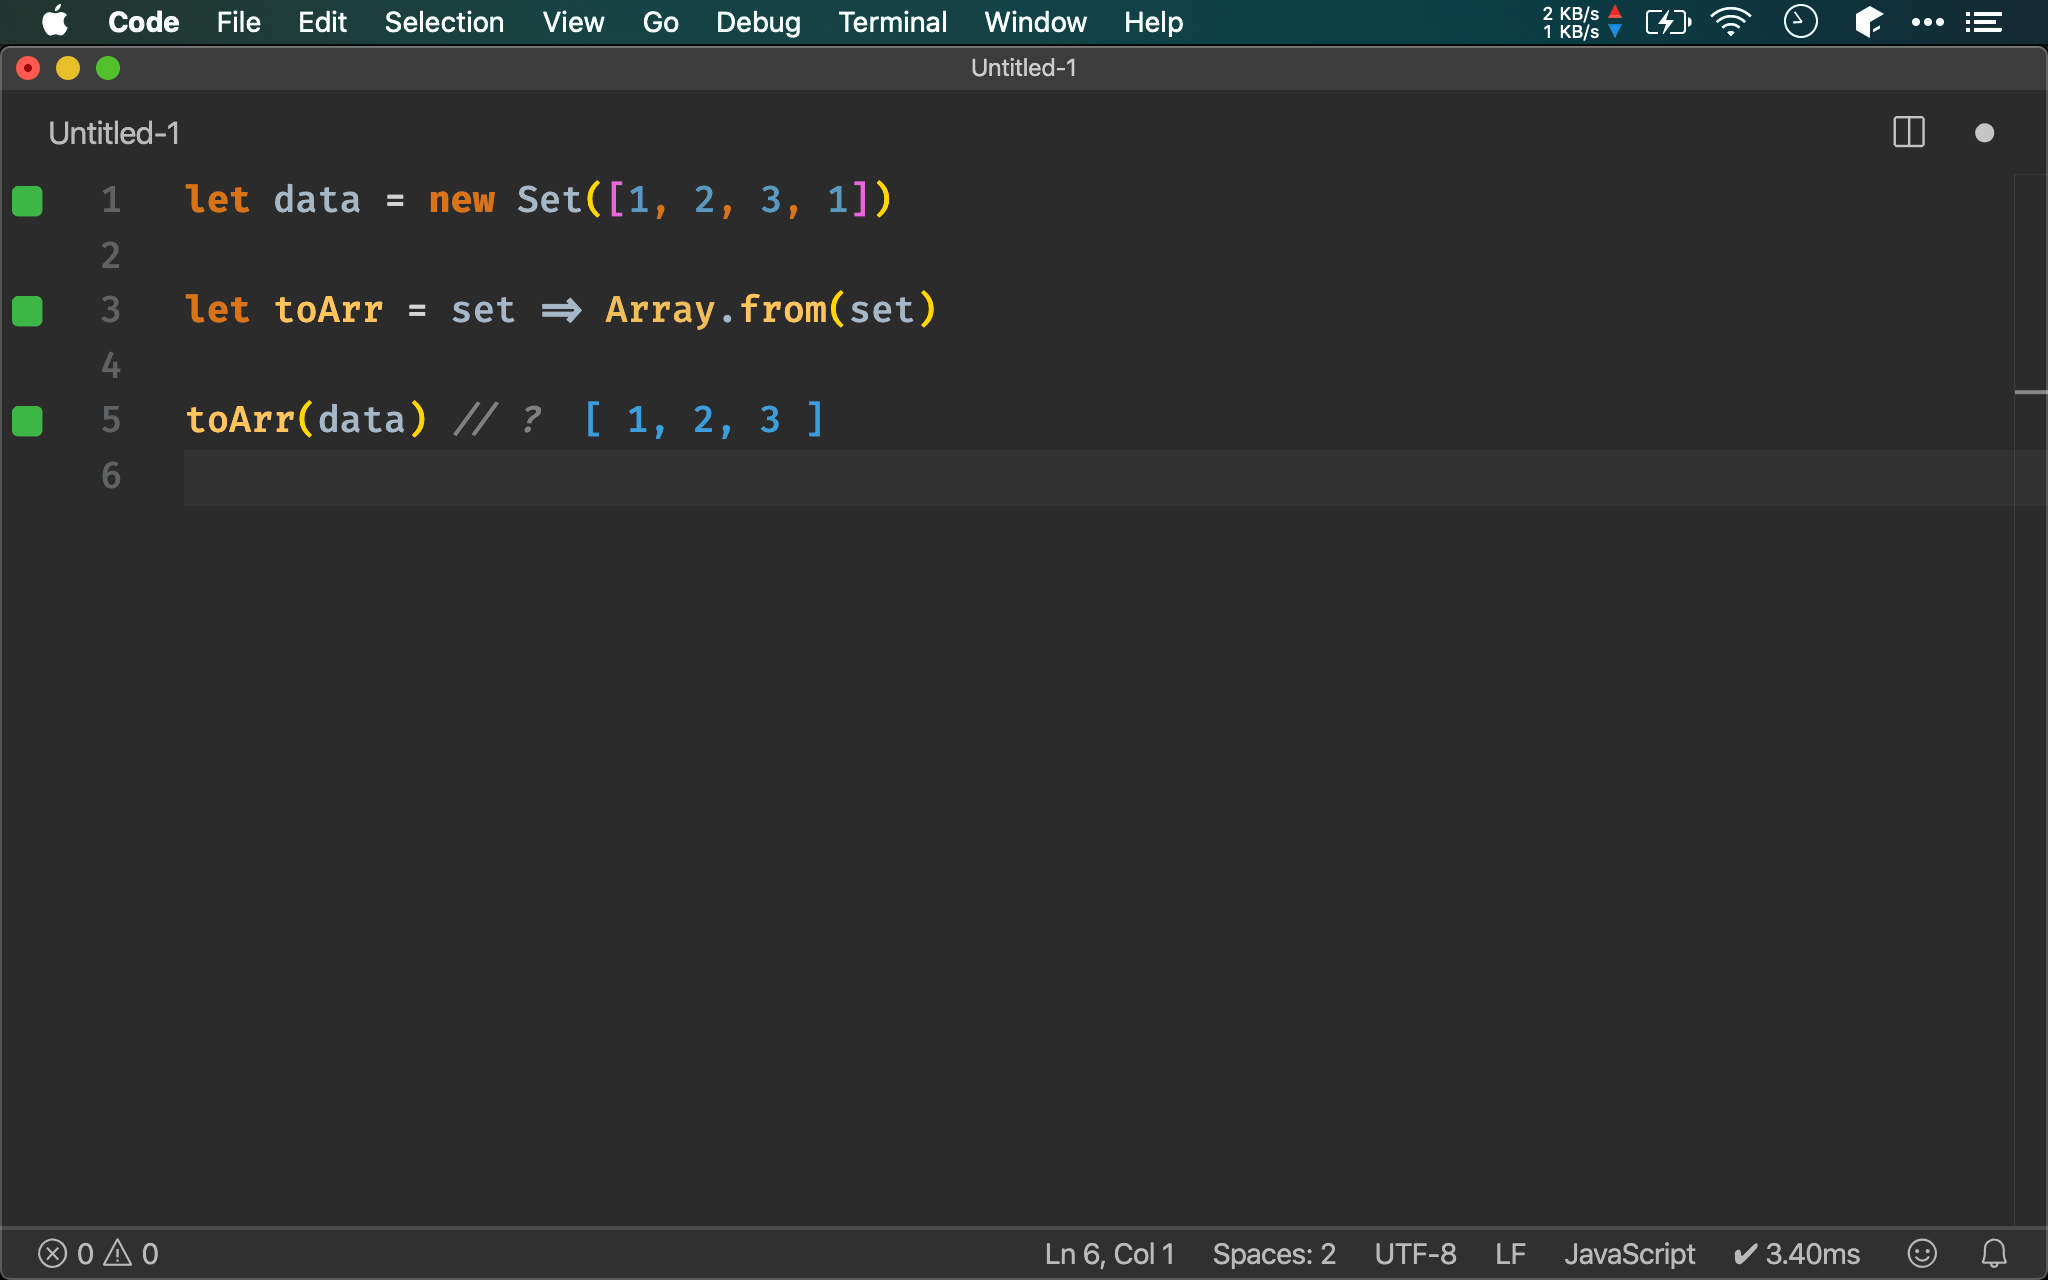Screen dimensions: 2048x1280
Task: Click the green coverage marker on line 5
Action: (x=28, y=421)
